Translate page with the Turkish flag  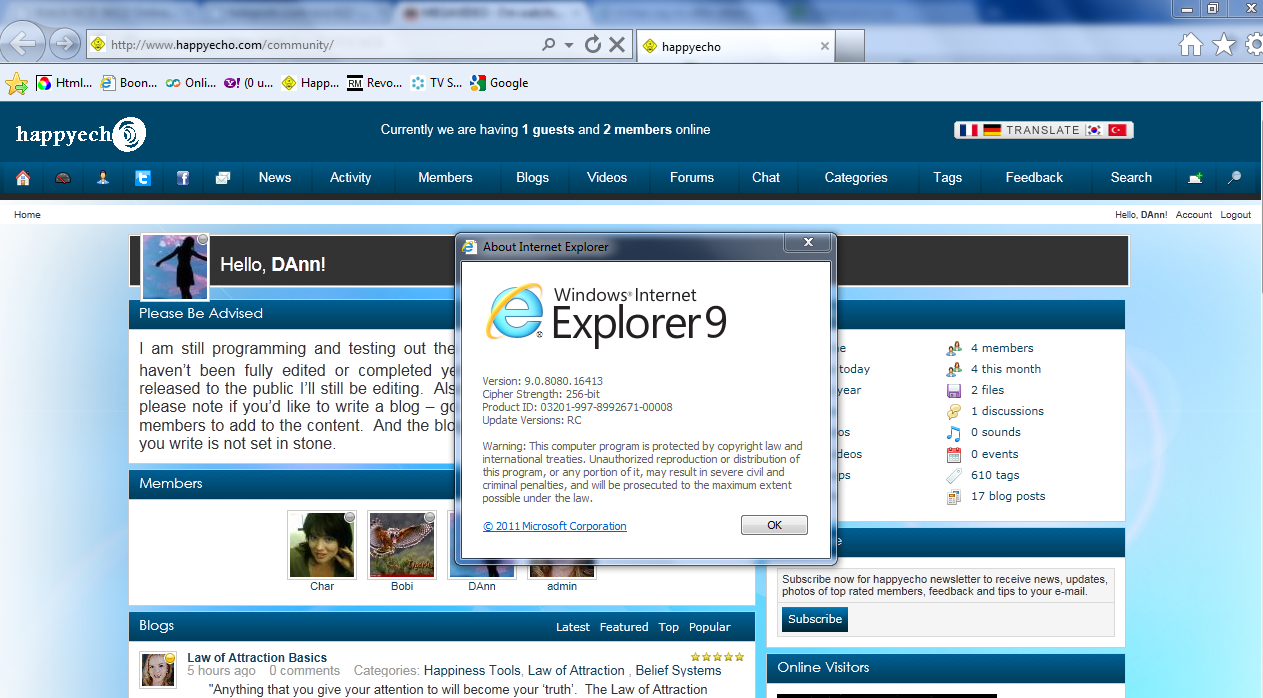[x=1117, y=130]
